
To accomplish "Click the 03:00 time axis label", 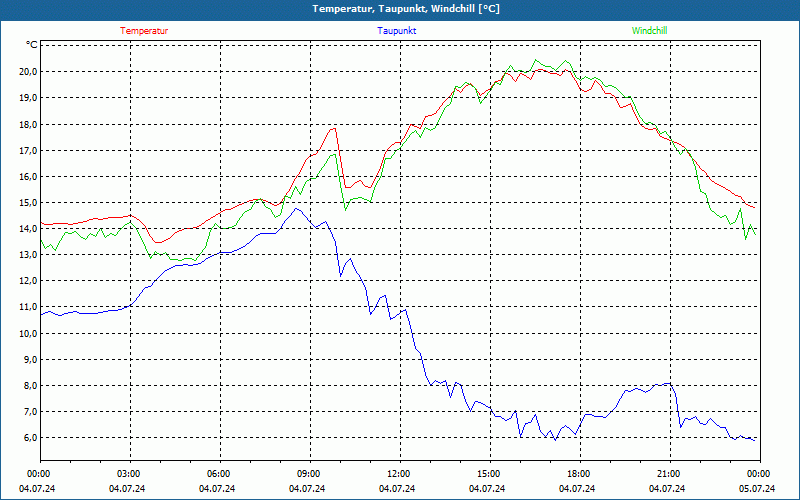I will pyautogui.click(x=130, y=474).
